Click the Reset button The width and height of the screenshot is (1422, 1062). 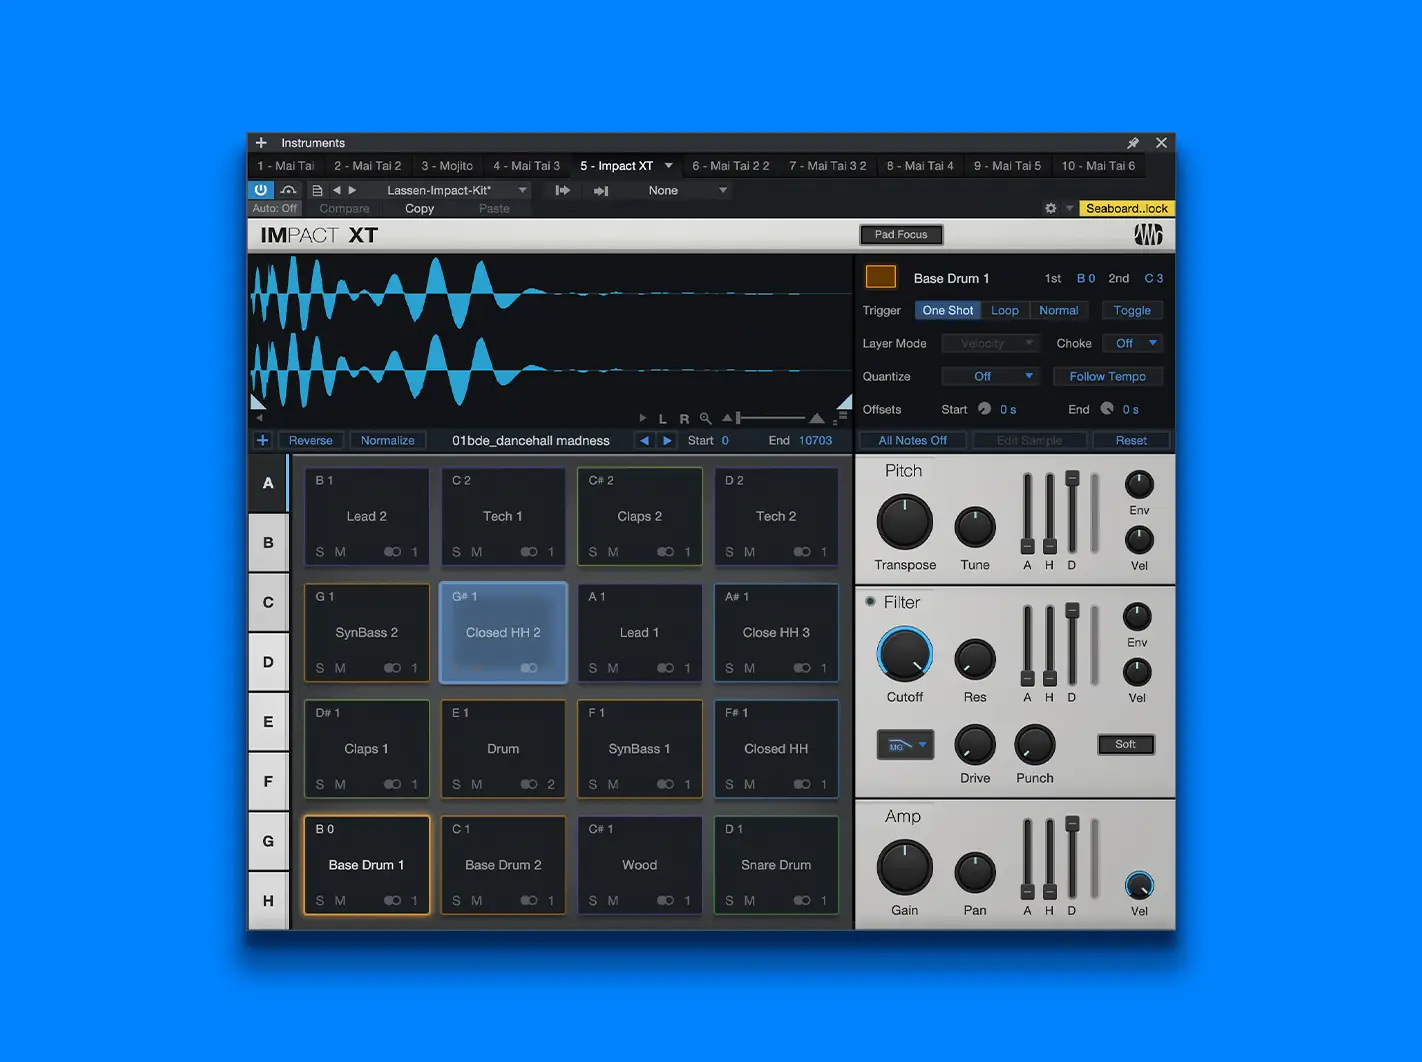pos(1131,440)
